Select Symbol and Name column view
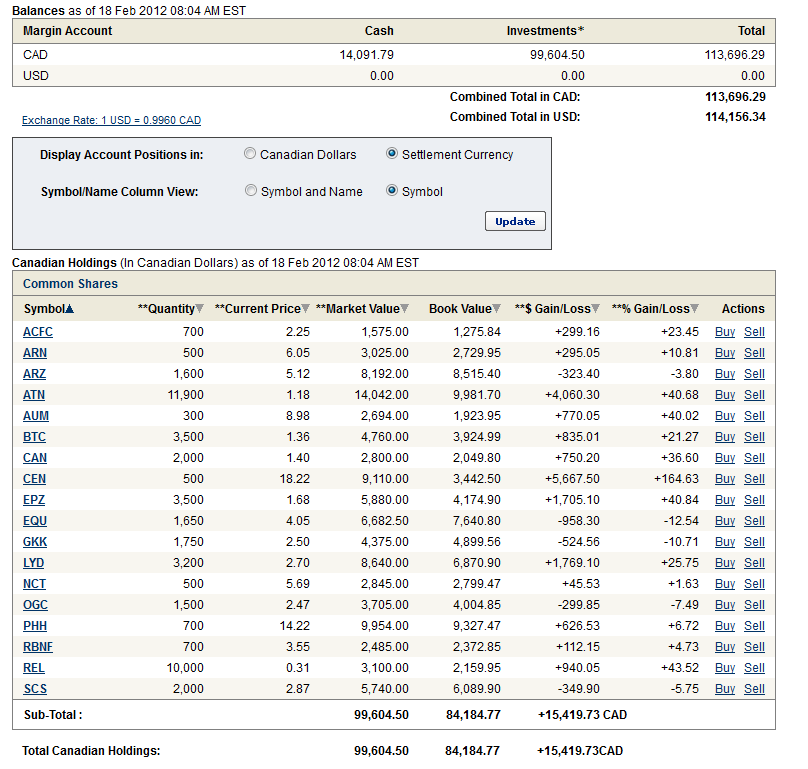Image resolution: width=808 pixels, height=769 pixels. click(x=251, y=192)
